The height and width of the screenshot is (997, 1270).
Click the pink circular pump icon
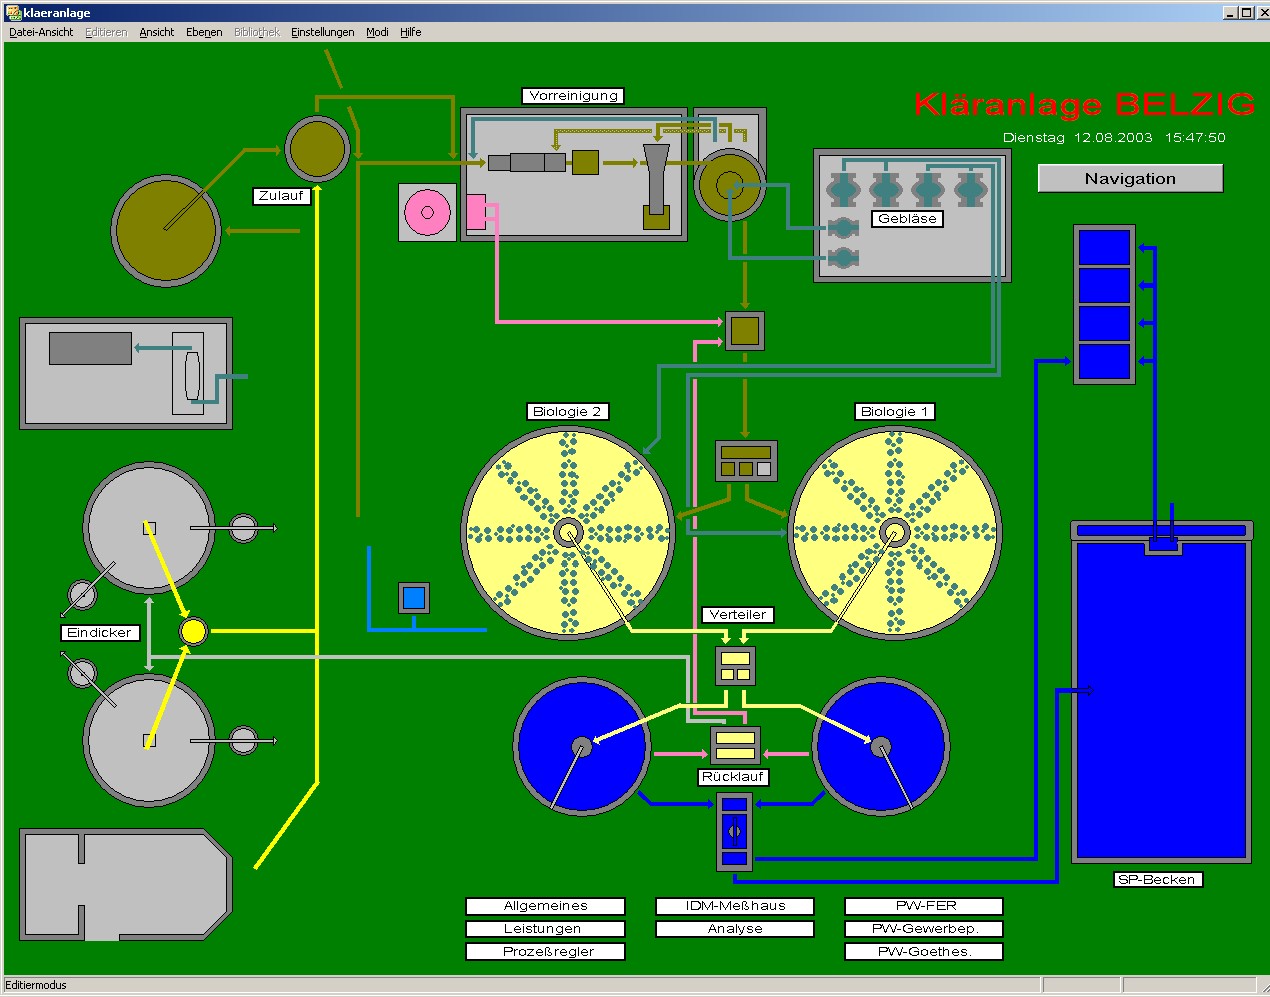tap(427, 212)
